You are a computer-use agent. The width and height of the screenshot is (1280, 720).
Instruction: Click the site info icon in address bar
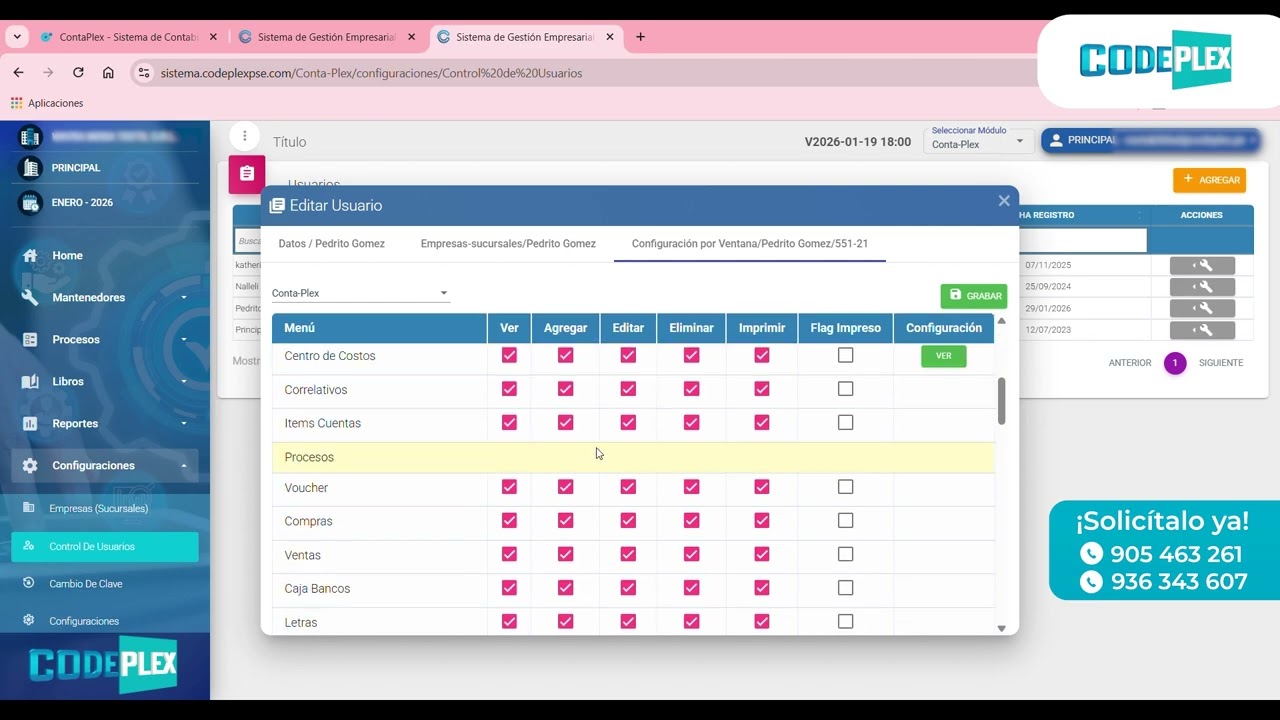point(144,73)
